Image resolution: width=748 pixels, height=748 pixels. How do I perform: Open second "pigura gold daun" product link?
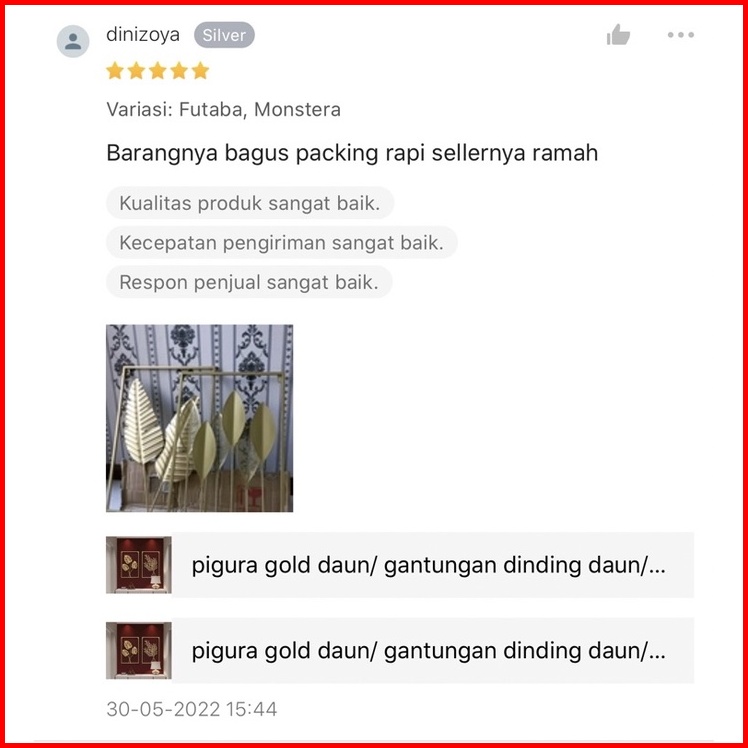(433, 651)
